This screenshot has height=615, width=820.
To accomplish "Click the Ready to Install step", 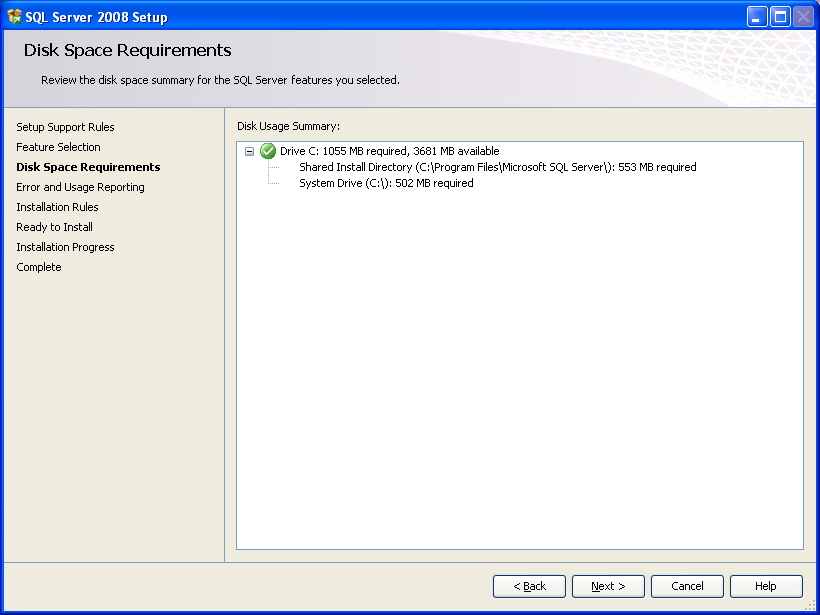I will [54, 227].
